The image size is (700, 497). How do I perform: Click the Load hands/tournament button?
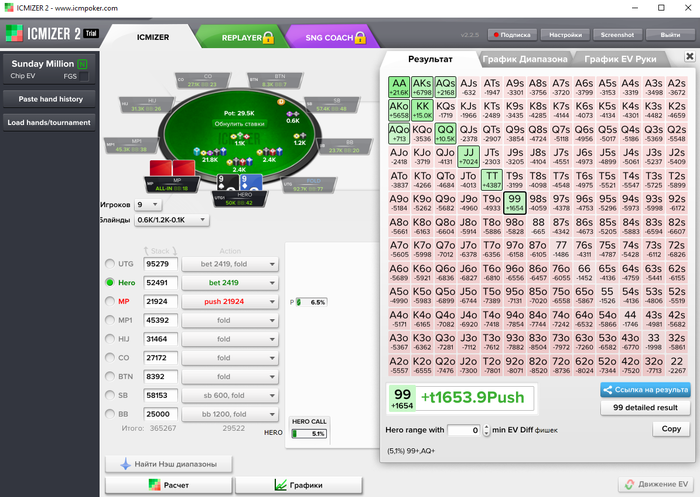pyautogui.click(x=49, y=122)
